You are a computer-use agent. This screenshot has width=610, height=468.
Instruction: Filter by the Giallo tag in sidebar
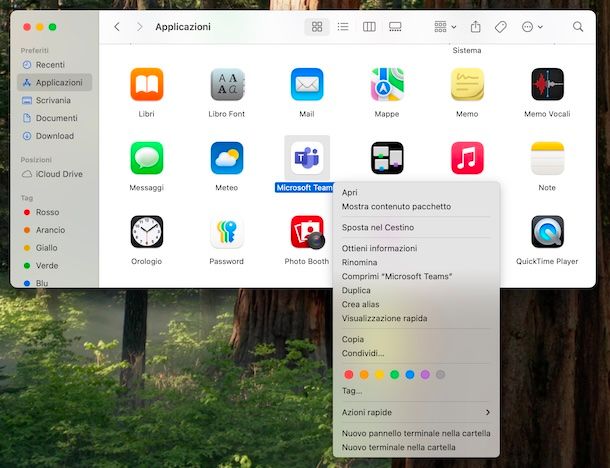tap(54, 248)
